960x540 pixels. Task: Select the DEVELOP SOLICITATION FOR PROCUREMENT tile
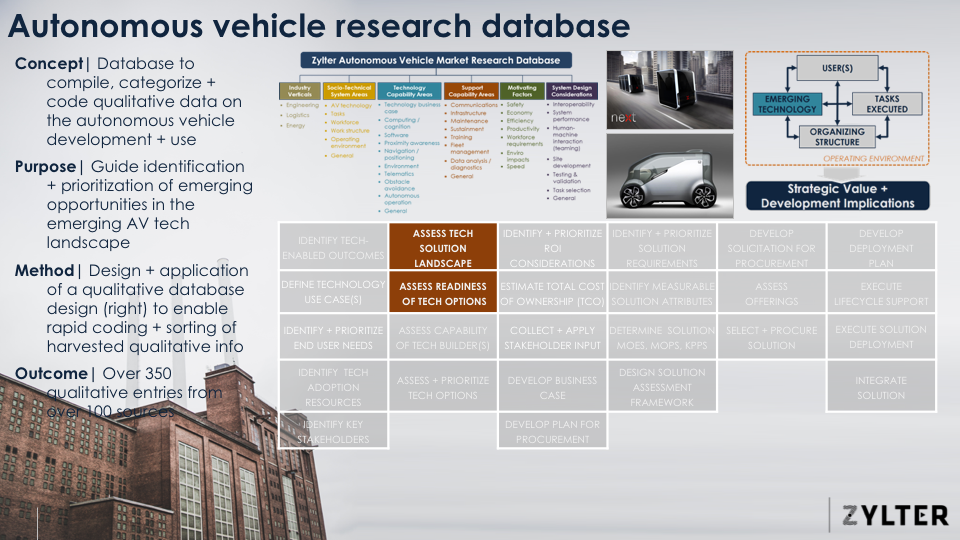point(771,246)
